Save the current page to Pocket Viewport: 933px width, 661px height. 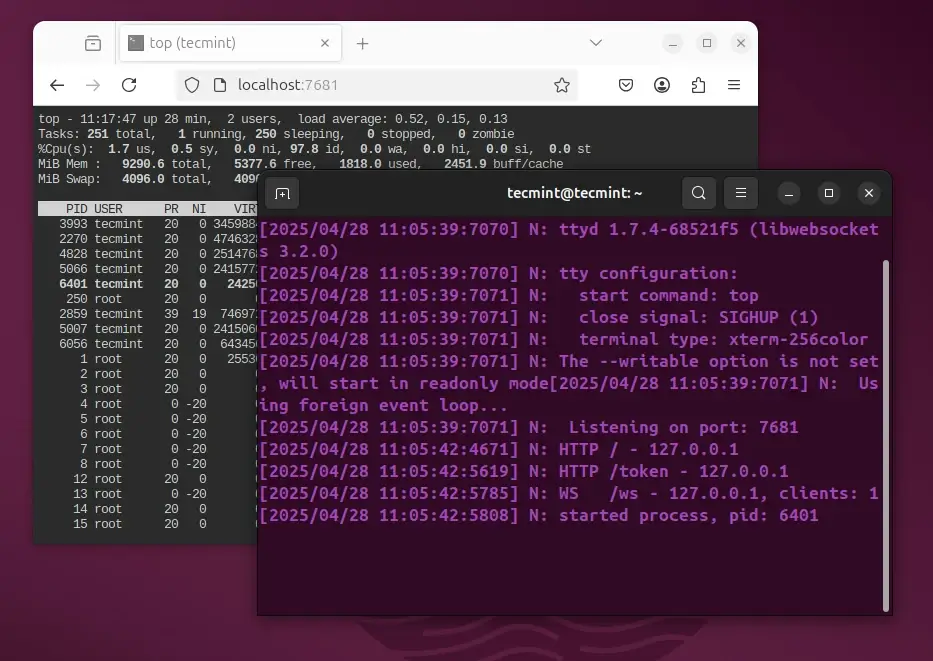coord(626,85)
